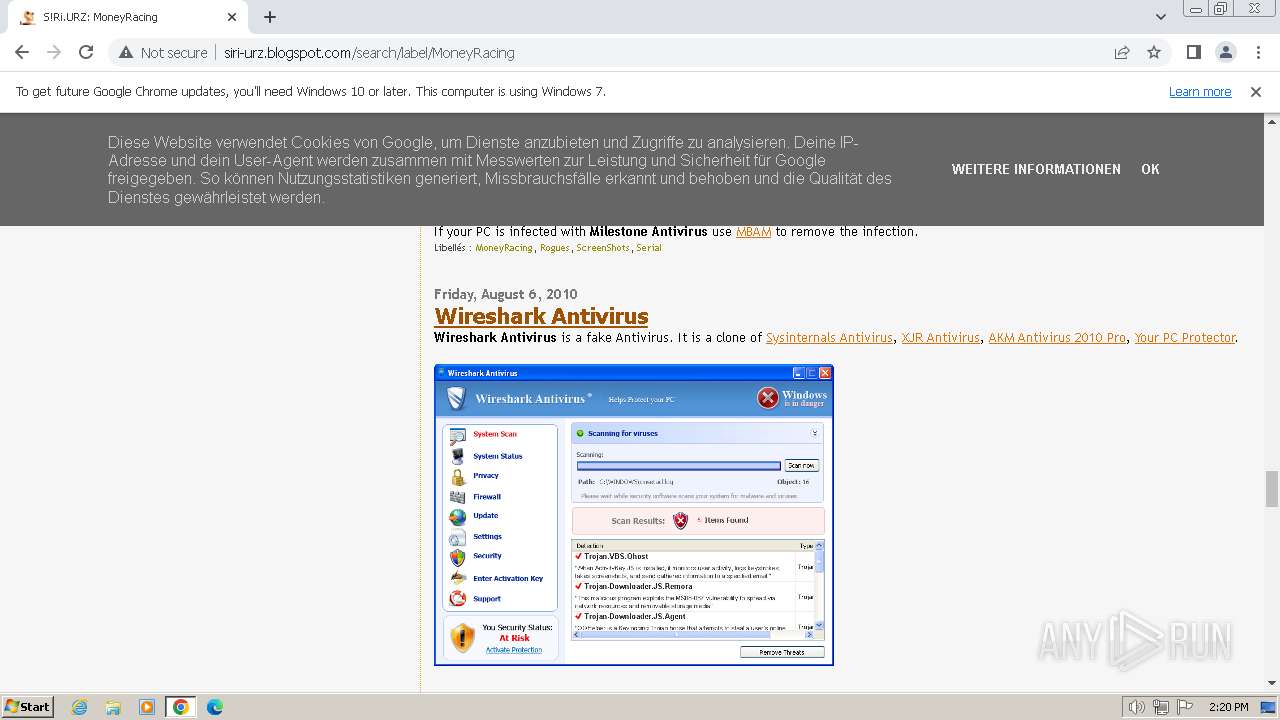This screenshot has width=1280, height=720.
Task: Bookmark this page with the star
Action: tap(1154, 52)
